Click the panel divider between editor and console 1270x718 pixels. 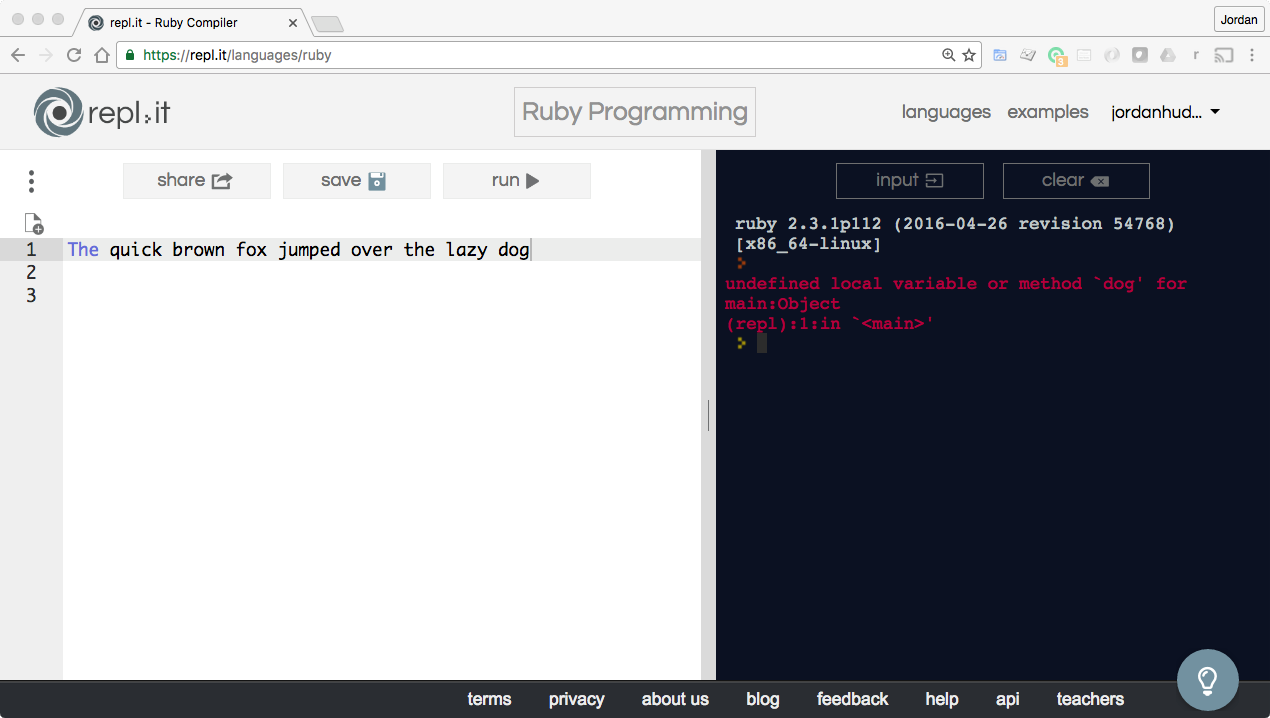(708, 415)
